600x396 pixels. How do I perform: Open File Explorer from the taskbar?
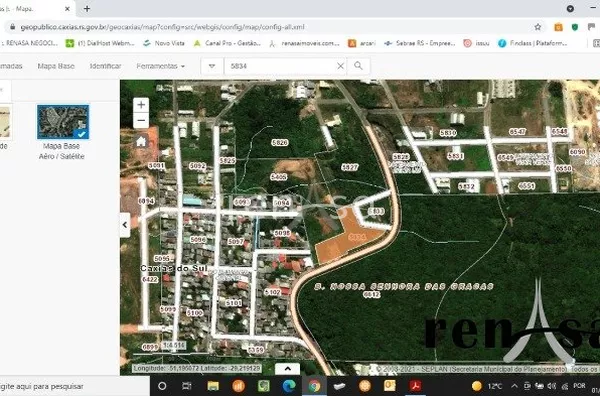213,386
